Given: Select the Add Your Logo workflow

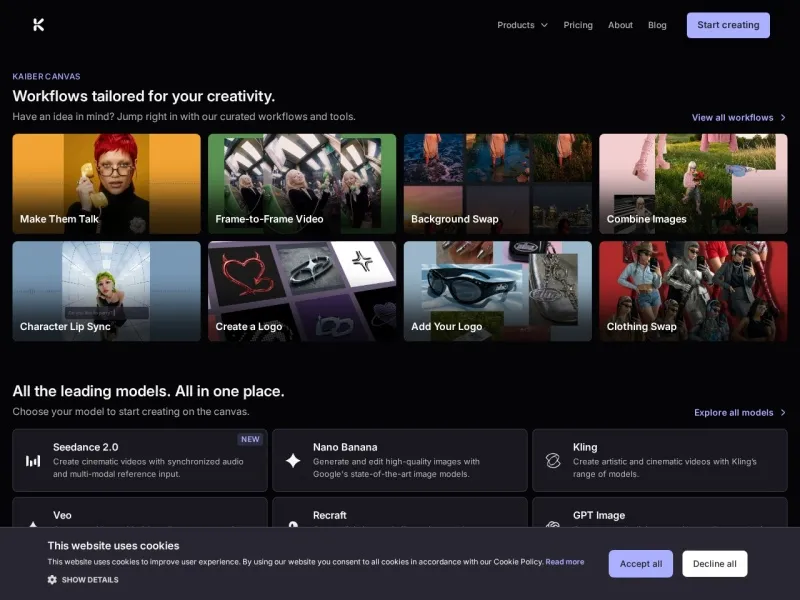Looking at the screenshot, I should click(497, 291).
